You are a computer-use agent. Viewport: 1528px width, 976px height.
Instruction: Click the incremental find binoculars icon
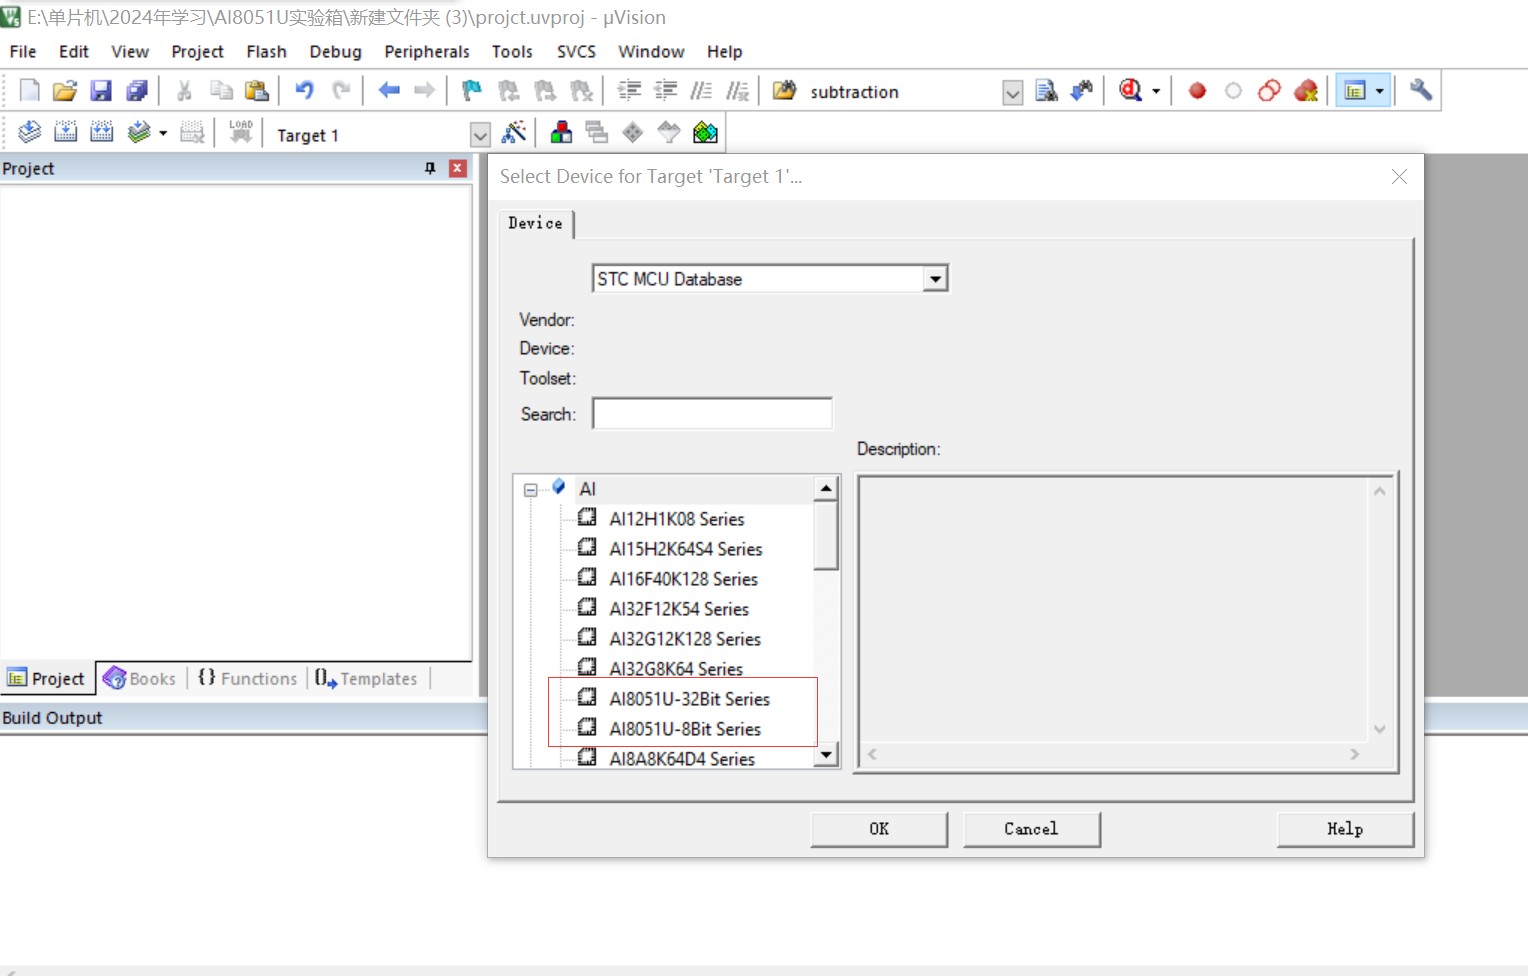click(1082, 91)
